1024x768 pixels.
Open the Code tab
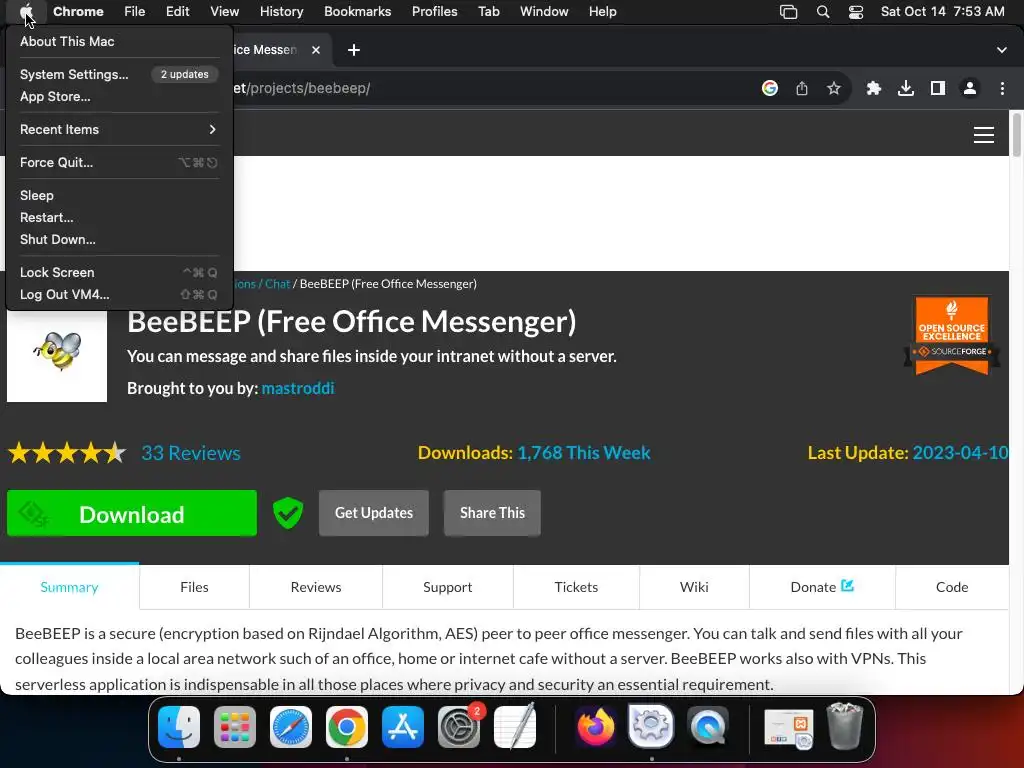tap(952, 587)
